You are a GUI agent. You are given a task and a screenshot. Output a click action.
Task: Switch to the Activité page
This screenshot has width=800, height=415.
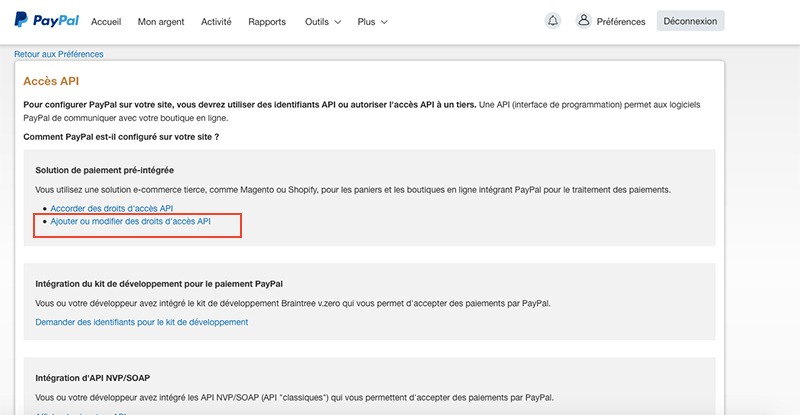click(216, 22)
